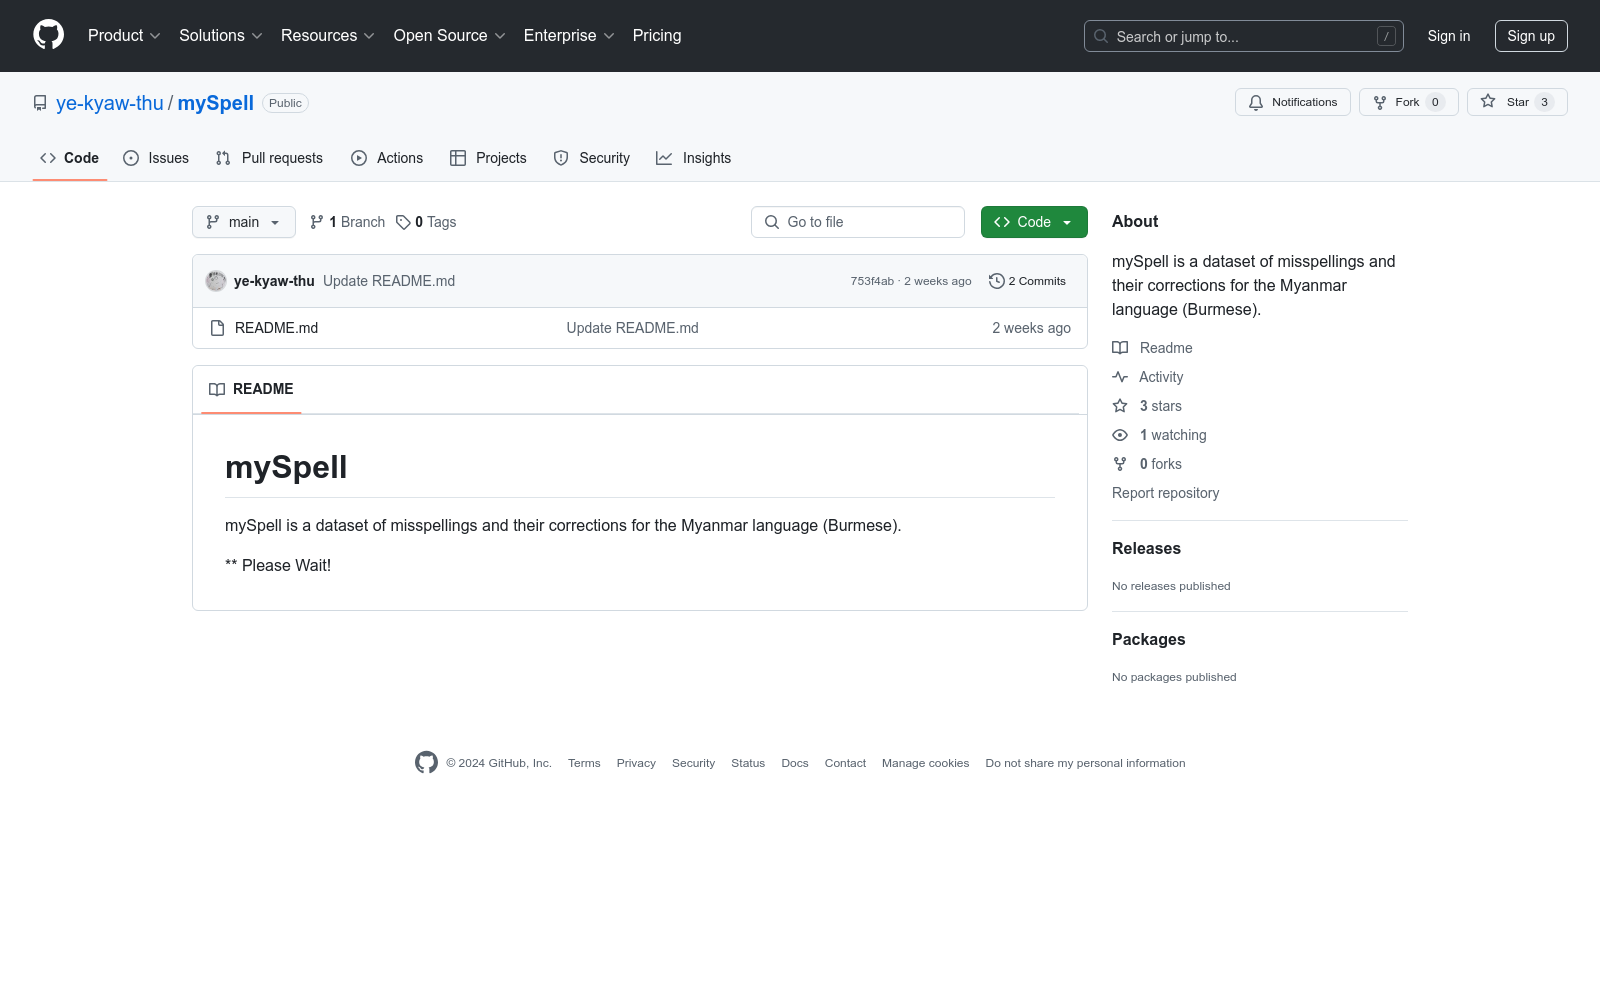This screenshot has width=1600, height=1000.
Task: Open the latest commit message Update README.md
Action: pyautogui.click(x=389, y=281)
